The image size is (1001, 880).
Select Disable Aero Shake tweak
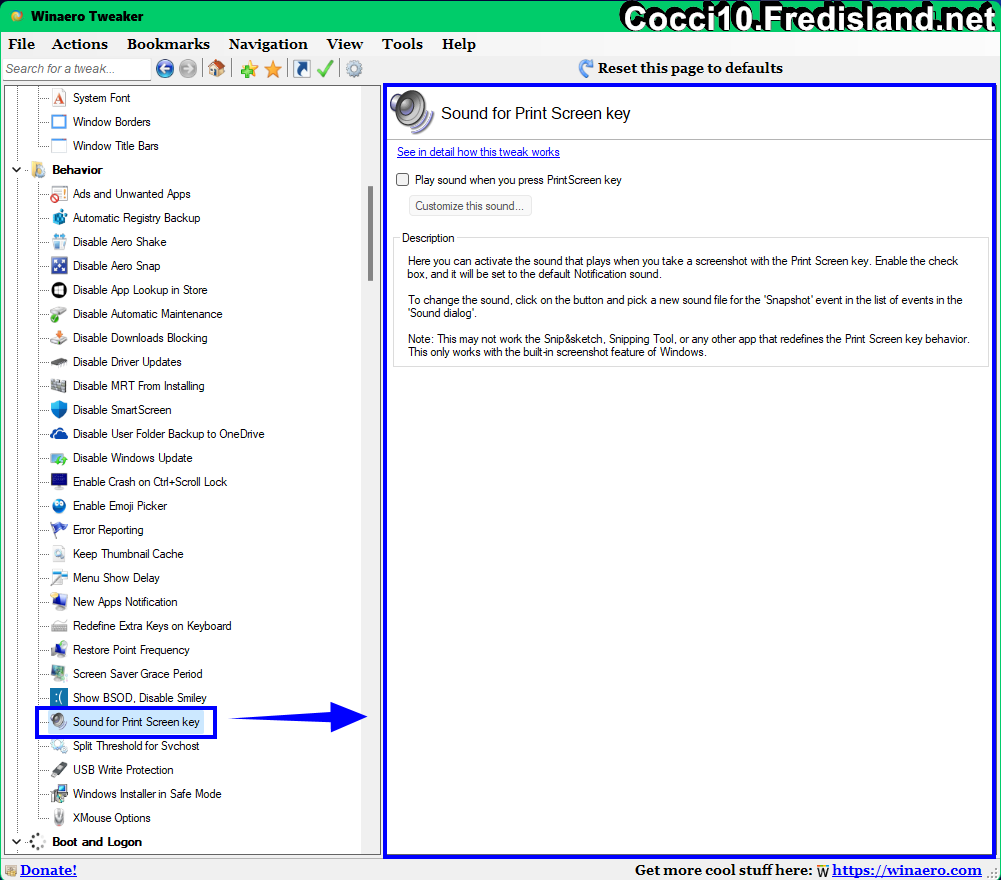tap(119, 242)
